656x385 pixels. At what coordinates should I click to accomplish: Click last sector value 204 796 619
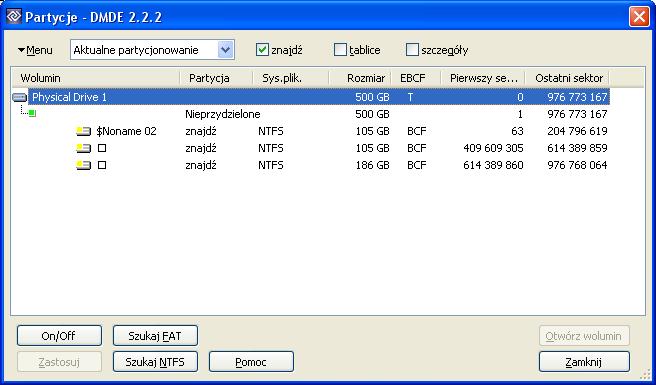point(577,131)
